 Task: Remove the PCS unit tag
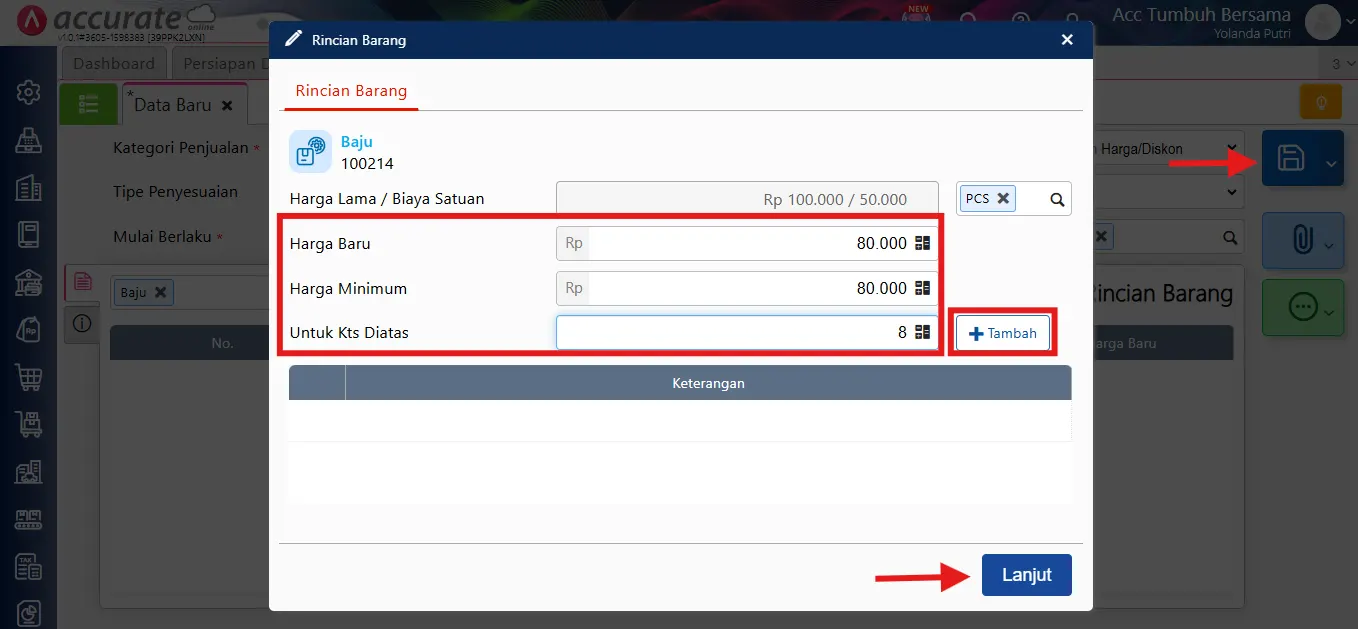(1003, 198)
